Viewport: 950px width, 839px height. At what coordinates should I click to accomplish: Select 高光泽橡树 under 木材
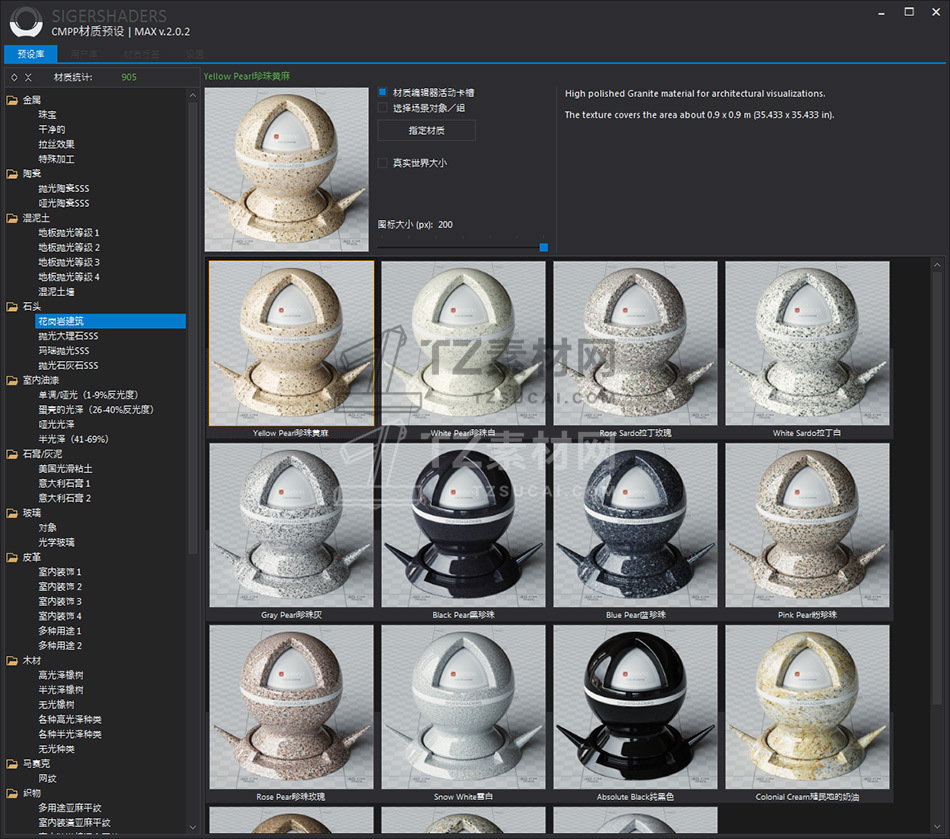click(61, 675)
